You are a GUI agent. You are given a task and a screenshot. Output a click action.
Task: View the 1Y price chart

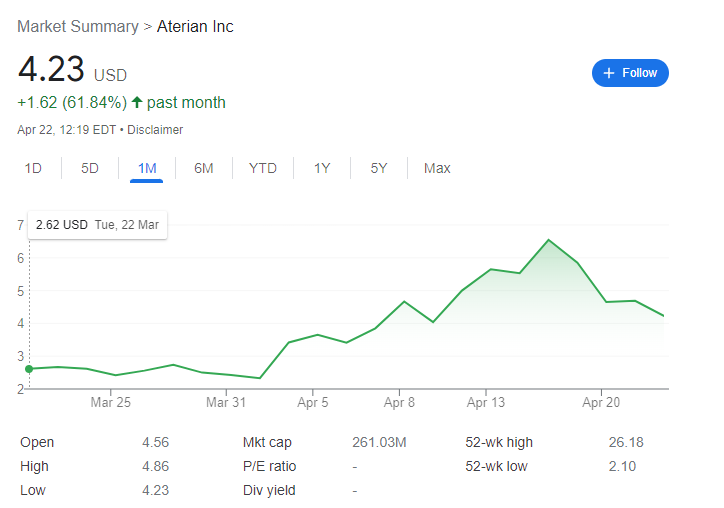322,168
